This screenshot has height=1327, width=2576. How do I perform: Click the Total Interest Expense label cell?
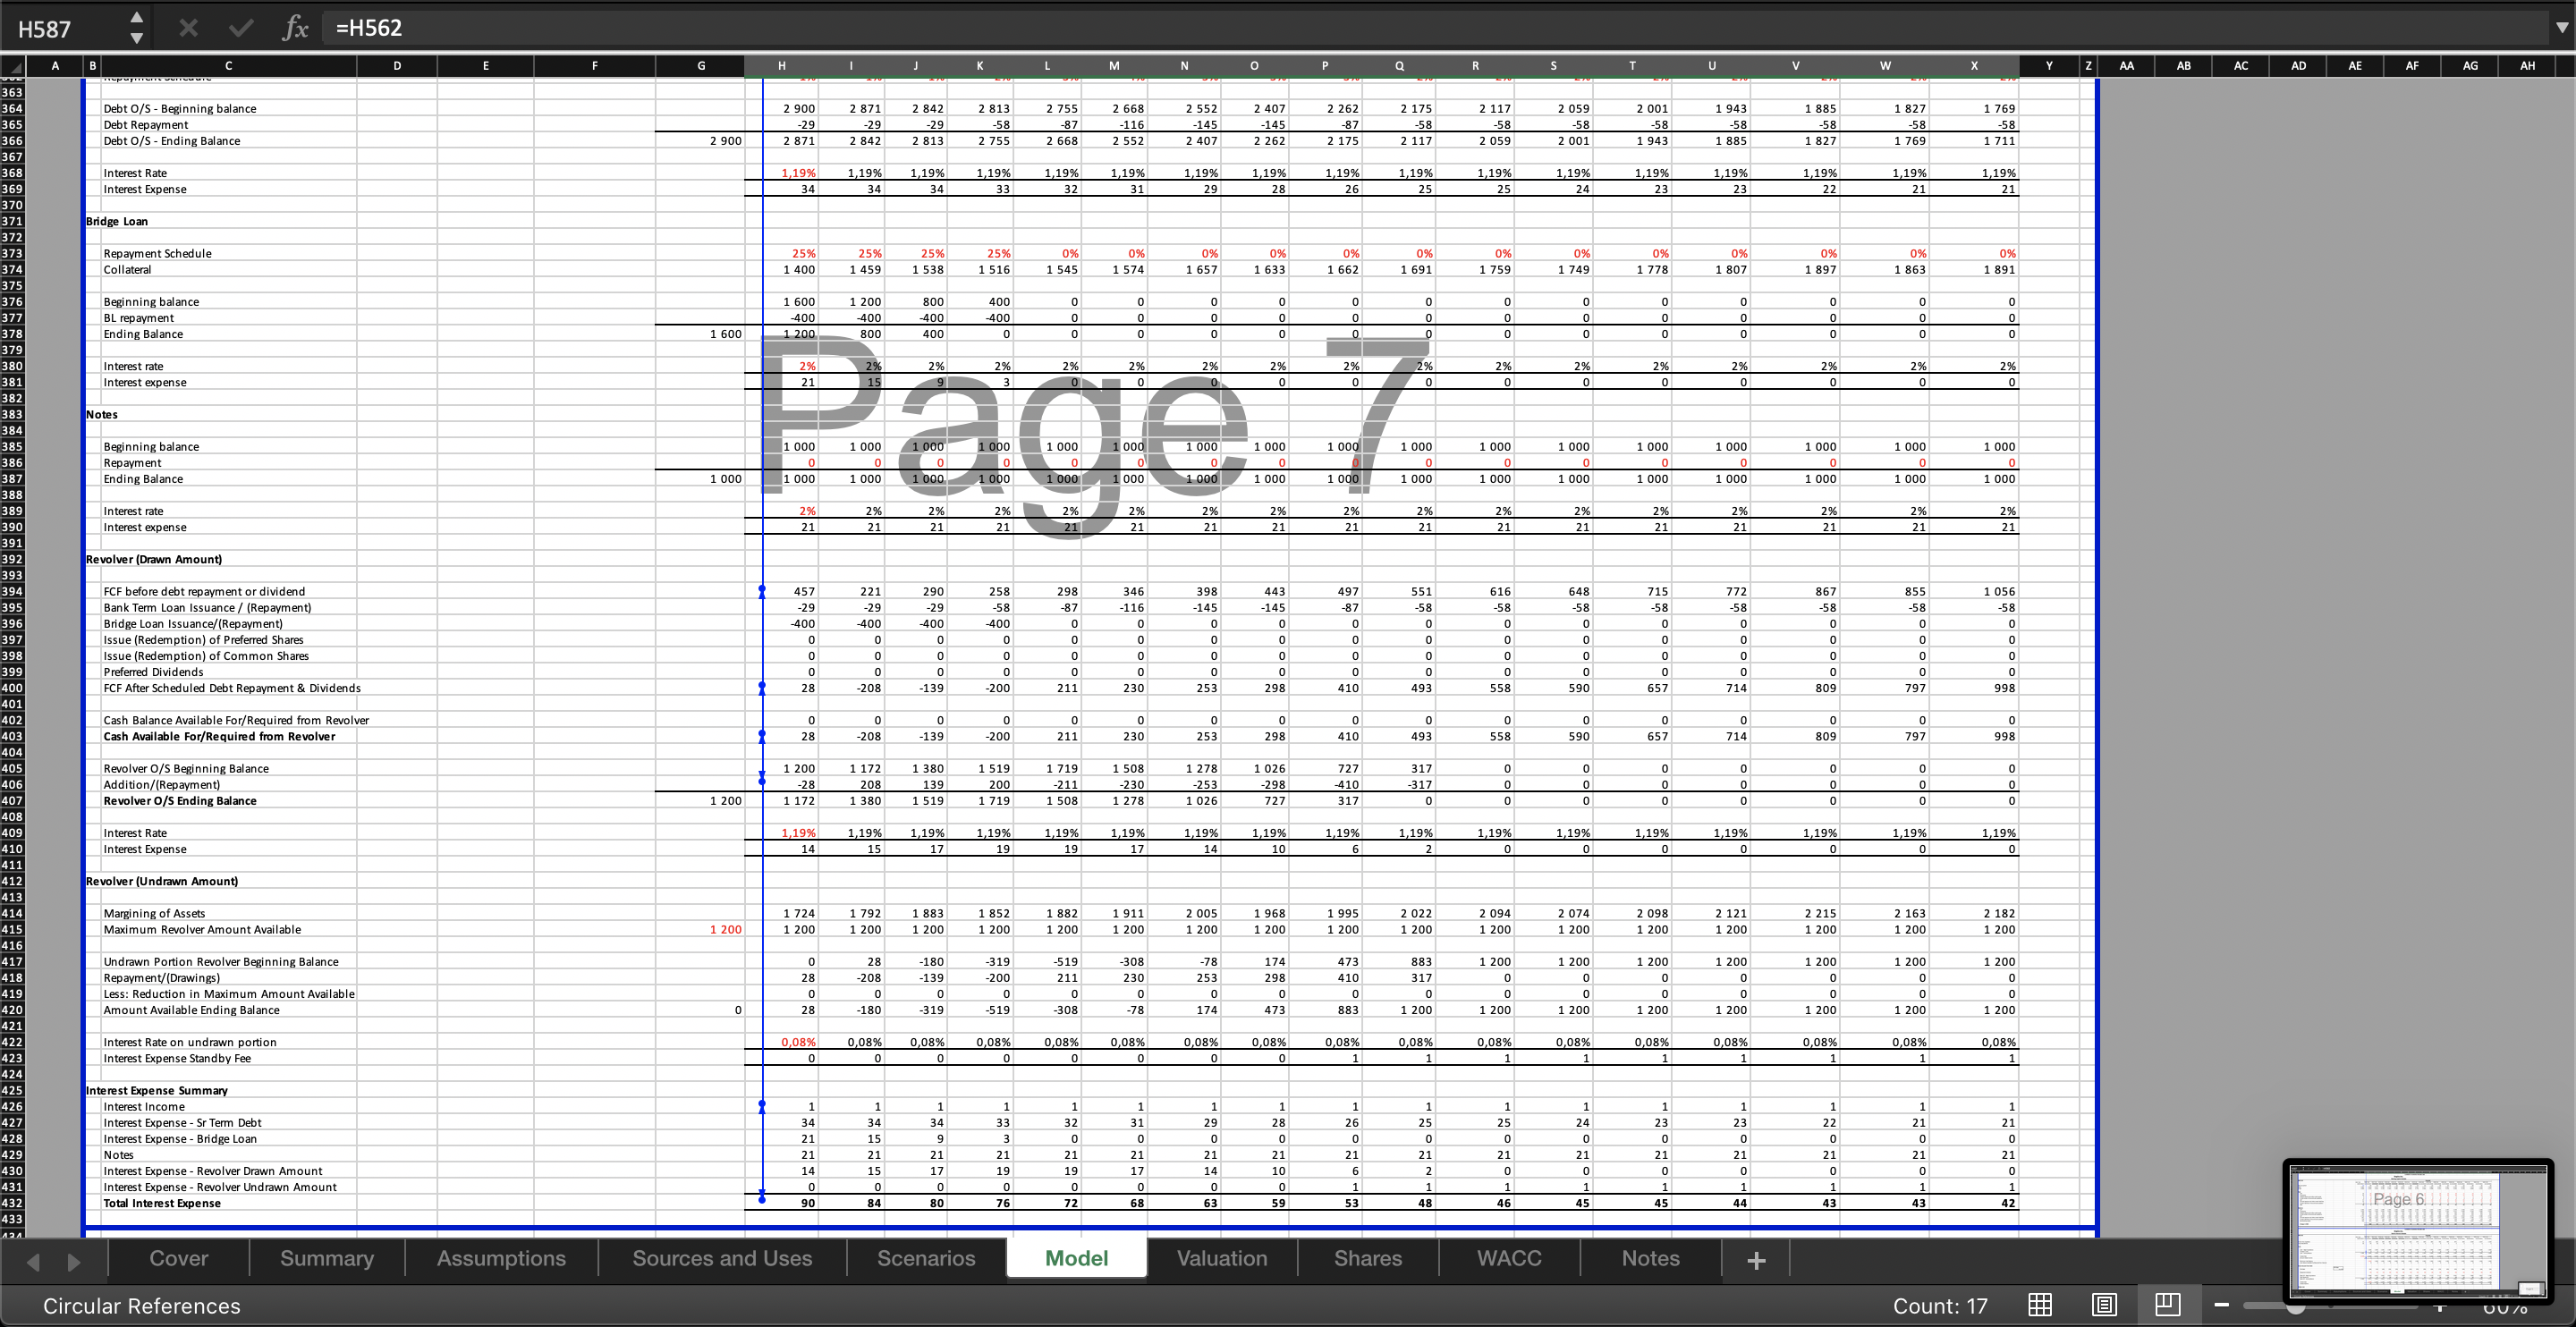click(x=162, y=1203)
